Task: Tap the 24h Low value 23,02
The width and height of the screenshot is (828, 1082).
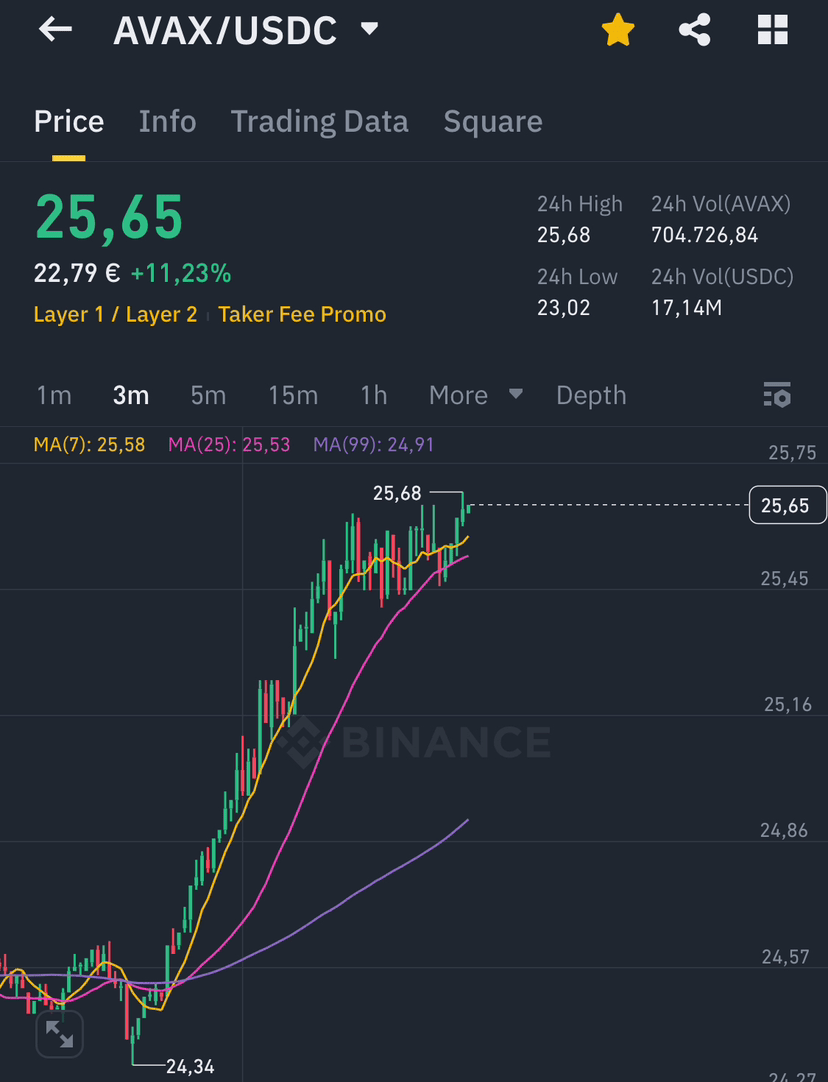Action: (564, 308)
